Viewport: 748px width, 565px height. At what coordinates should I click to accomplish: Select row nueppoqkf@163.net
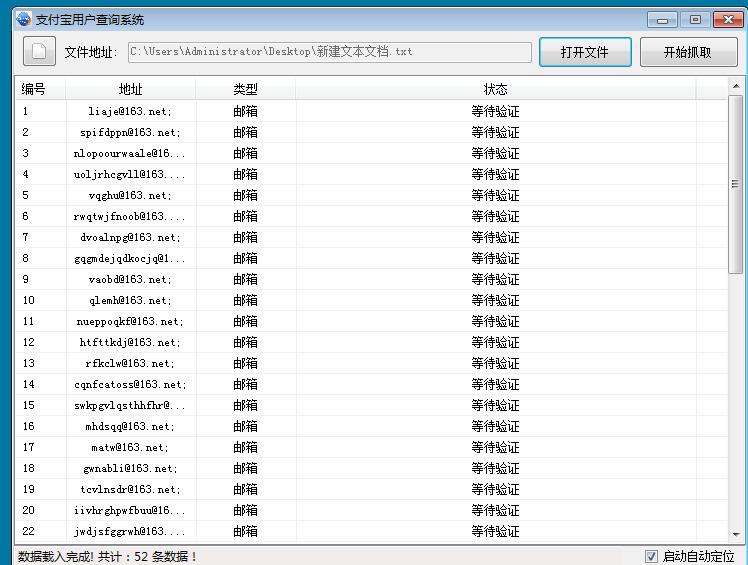(x=372, y=321)
